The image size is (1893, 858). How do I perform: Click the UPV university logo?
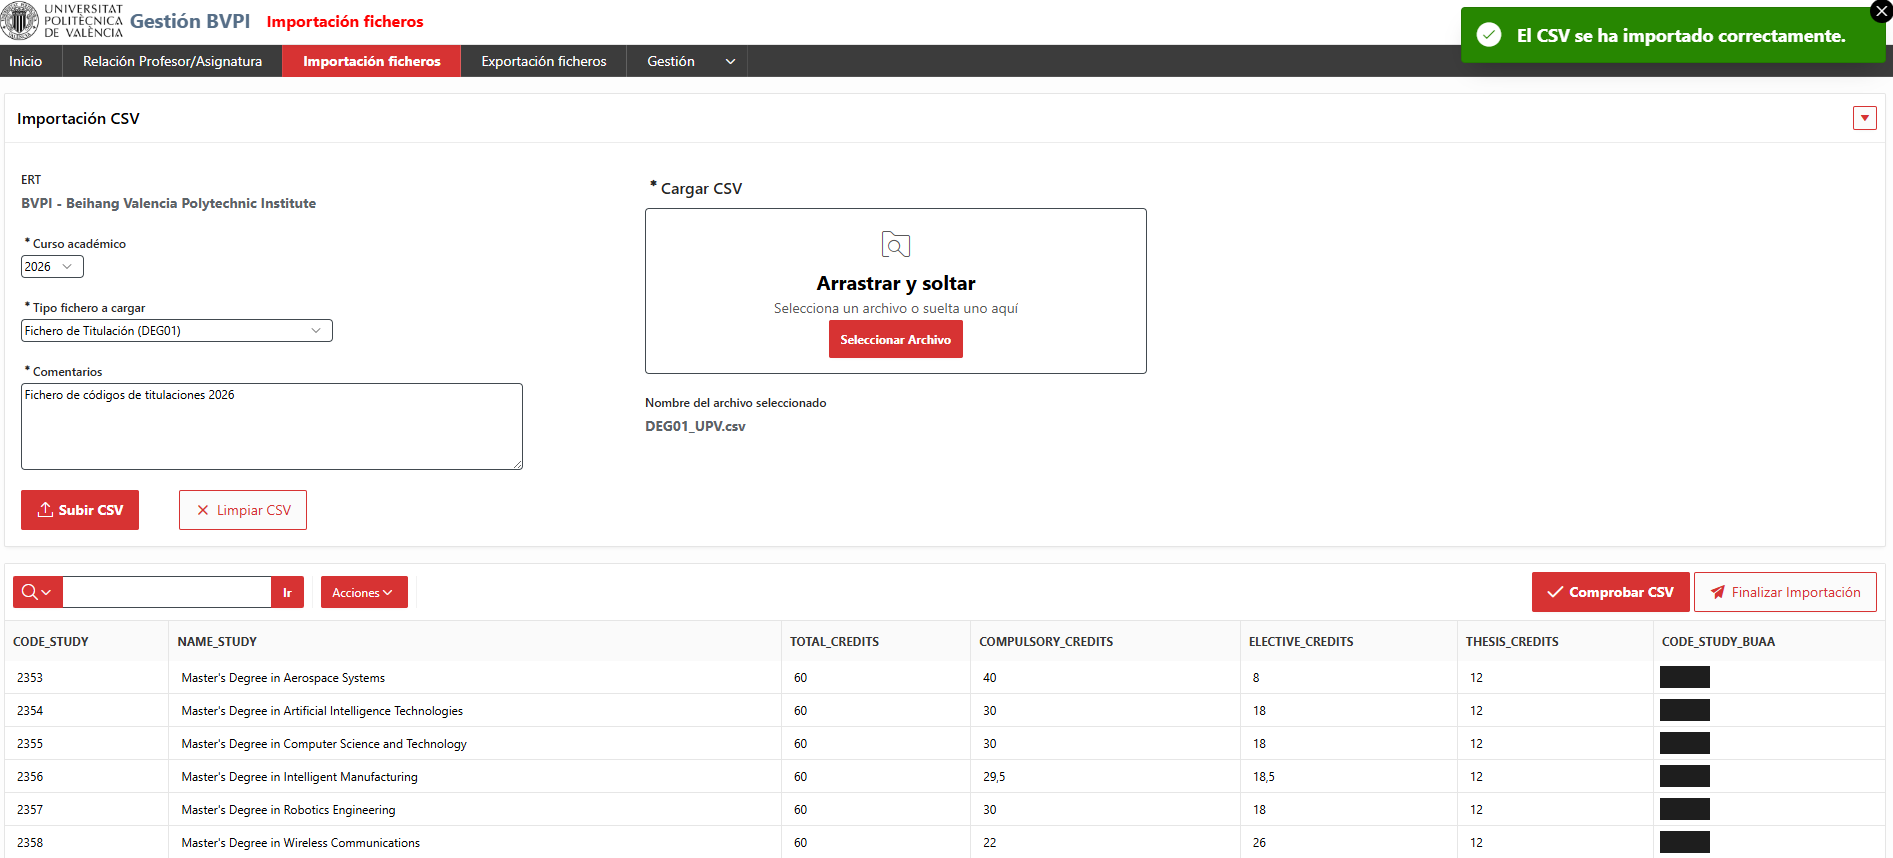click(62, 21)
